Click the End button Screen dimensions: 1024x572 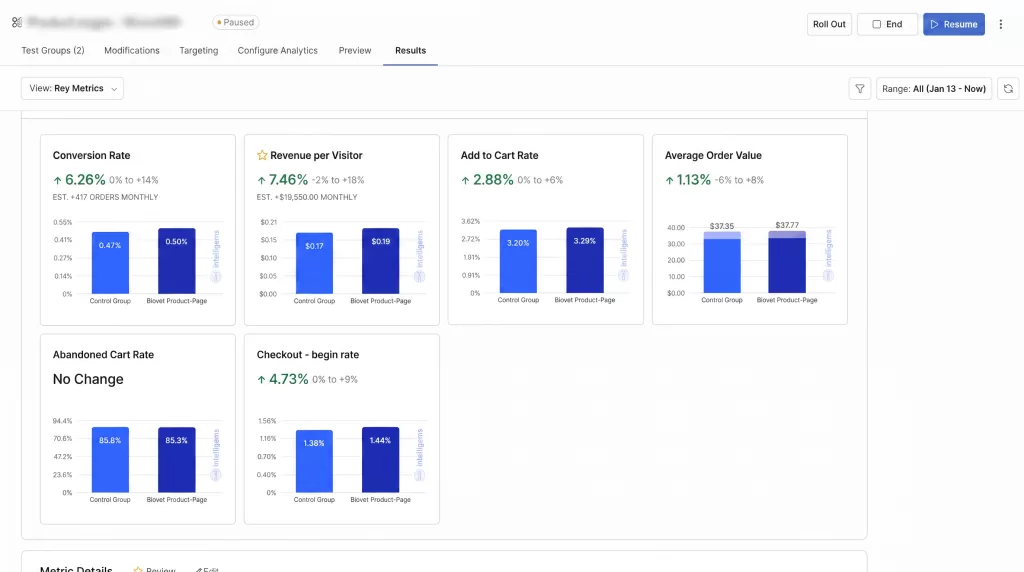pos(887,24)
